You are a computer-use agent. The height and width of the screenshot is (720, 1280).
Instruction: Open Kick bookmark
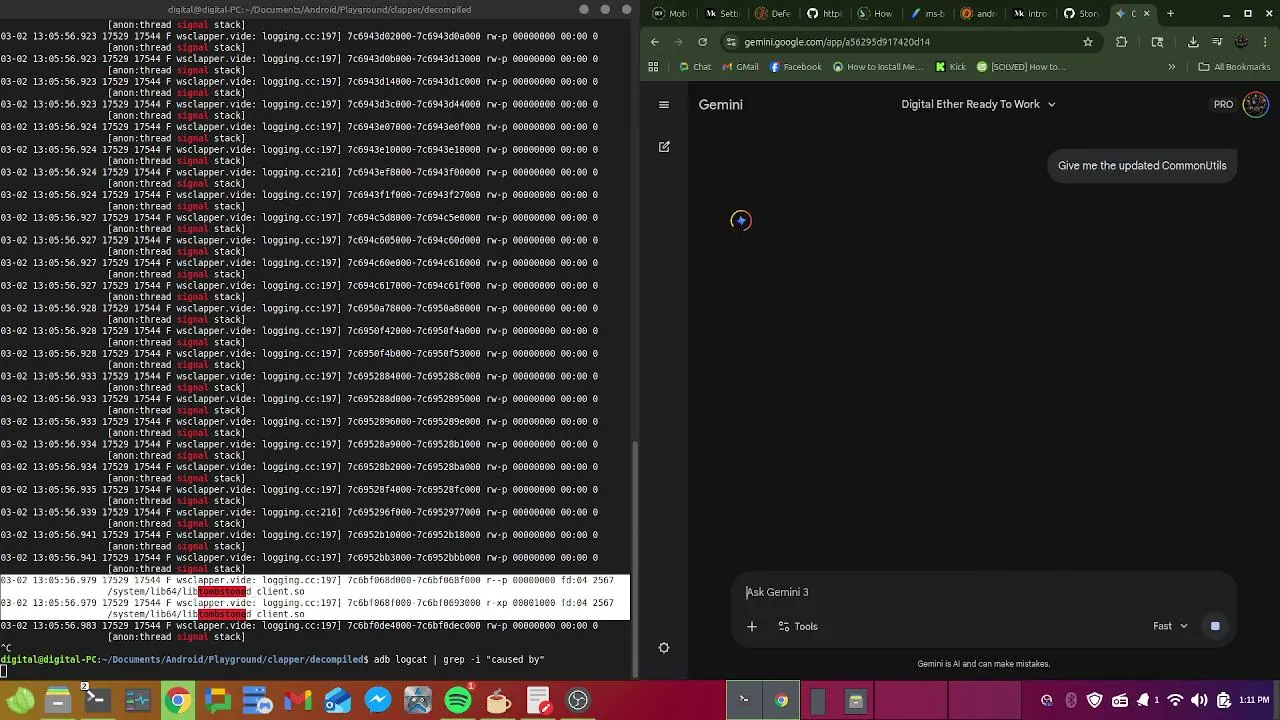point(951,67)
